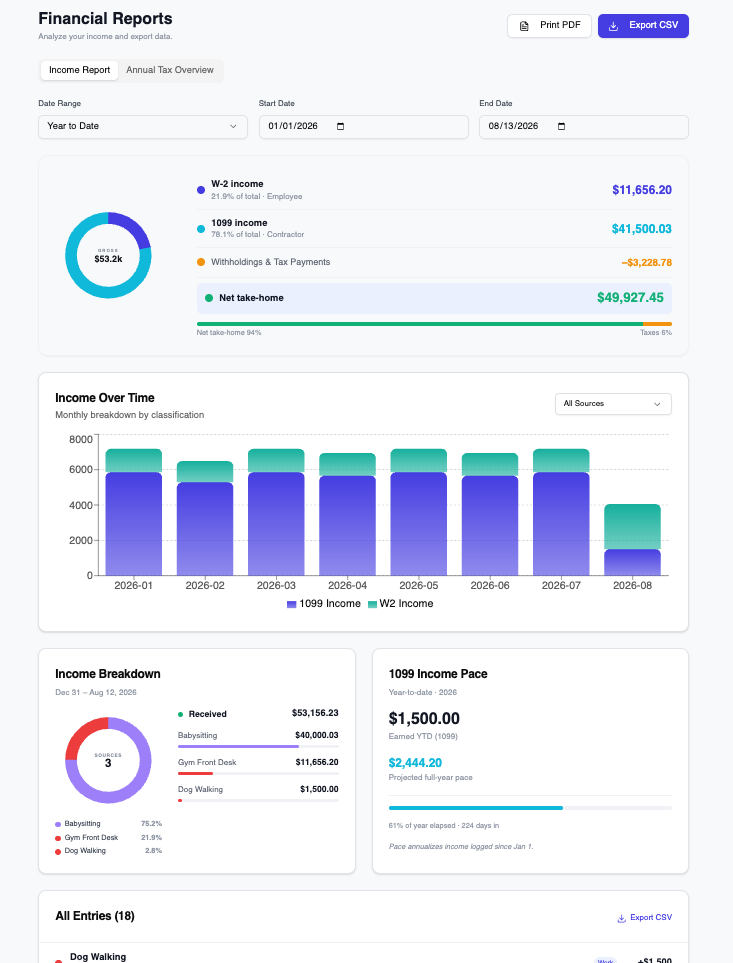Click the 1099 income cyan dot indicator
This screenshot has height=963, width=733.
click(201, 228)
